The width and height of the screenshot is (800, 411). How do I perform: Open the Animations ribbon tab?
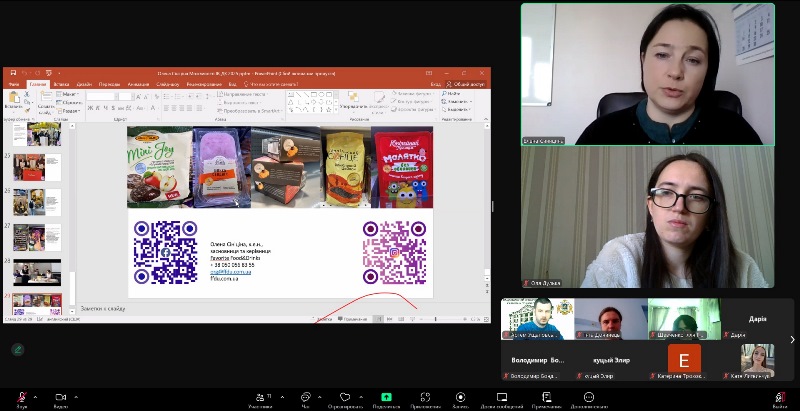click(138, 84)
